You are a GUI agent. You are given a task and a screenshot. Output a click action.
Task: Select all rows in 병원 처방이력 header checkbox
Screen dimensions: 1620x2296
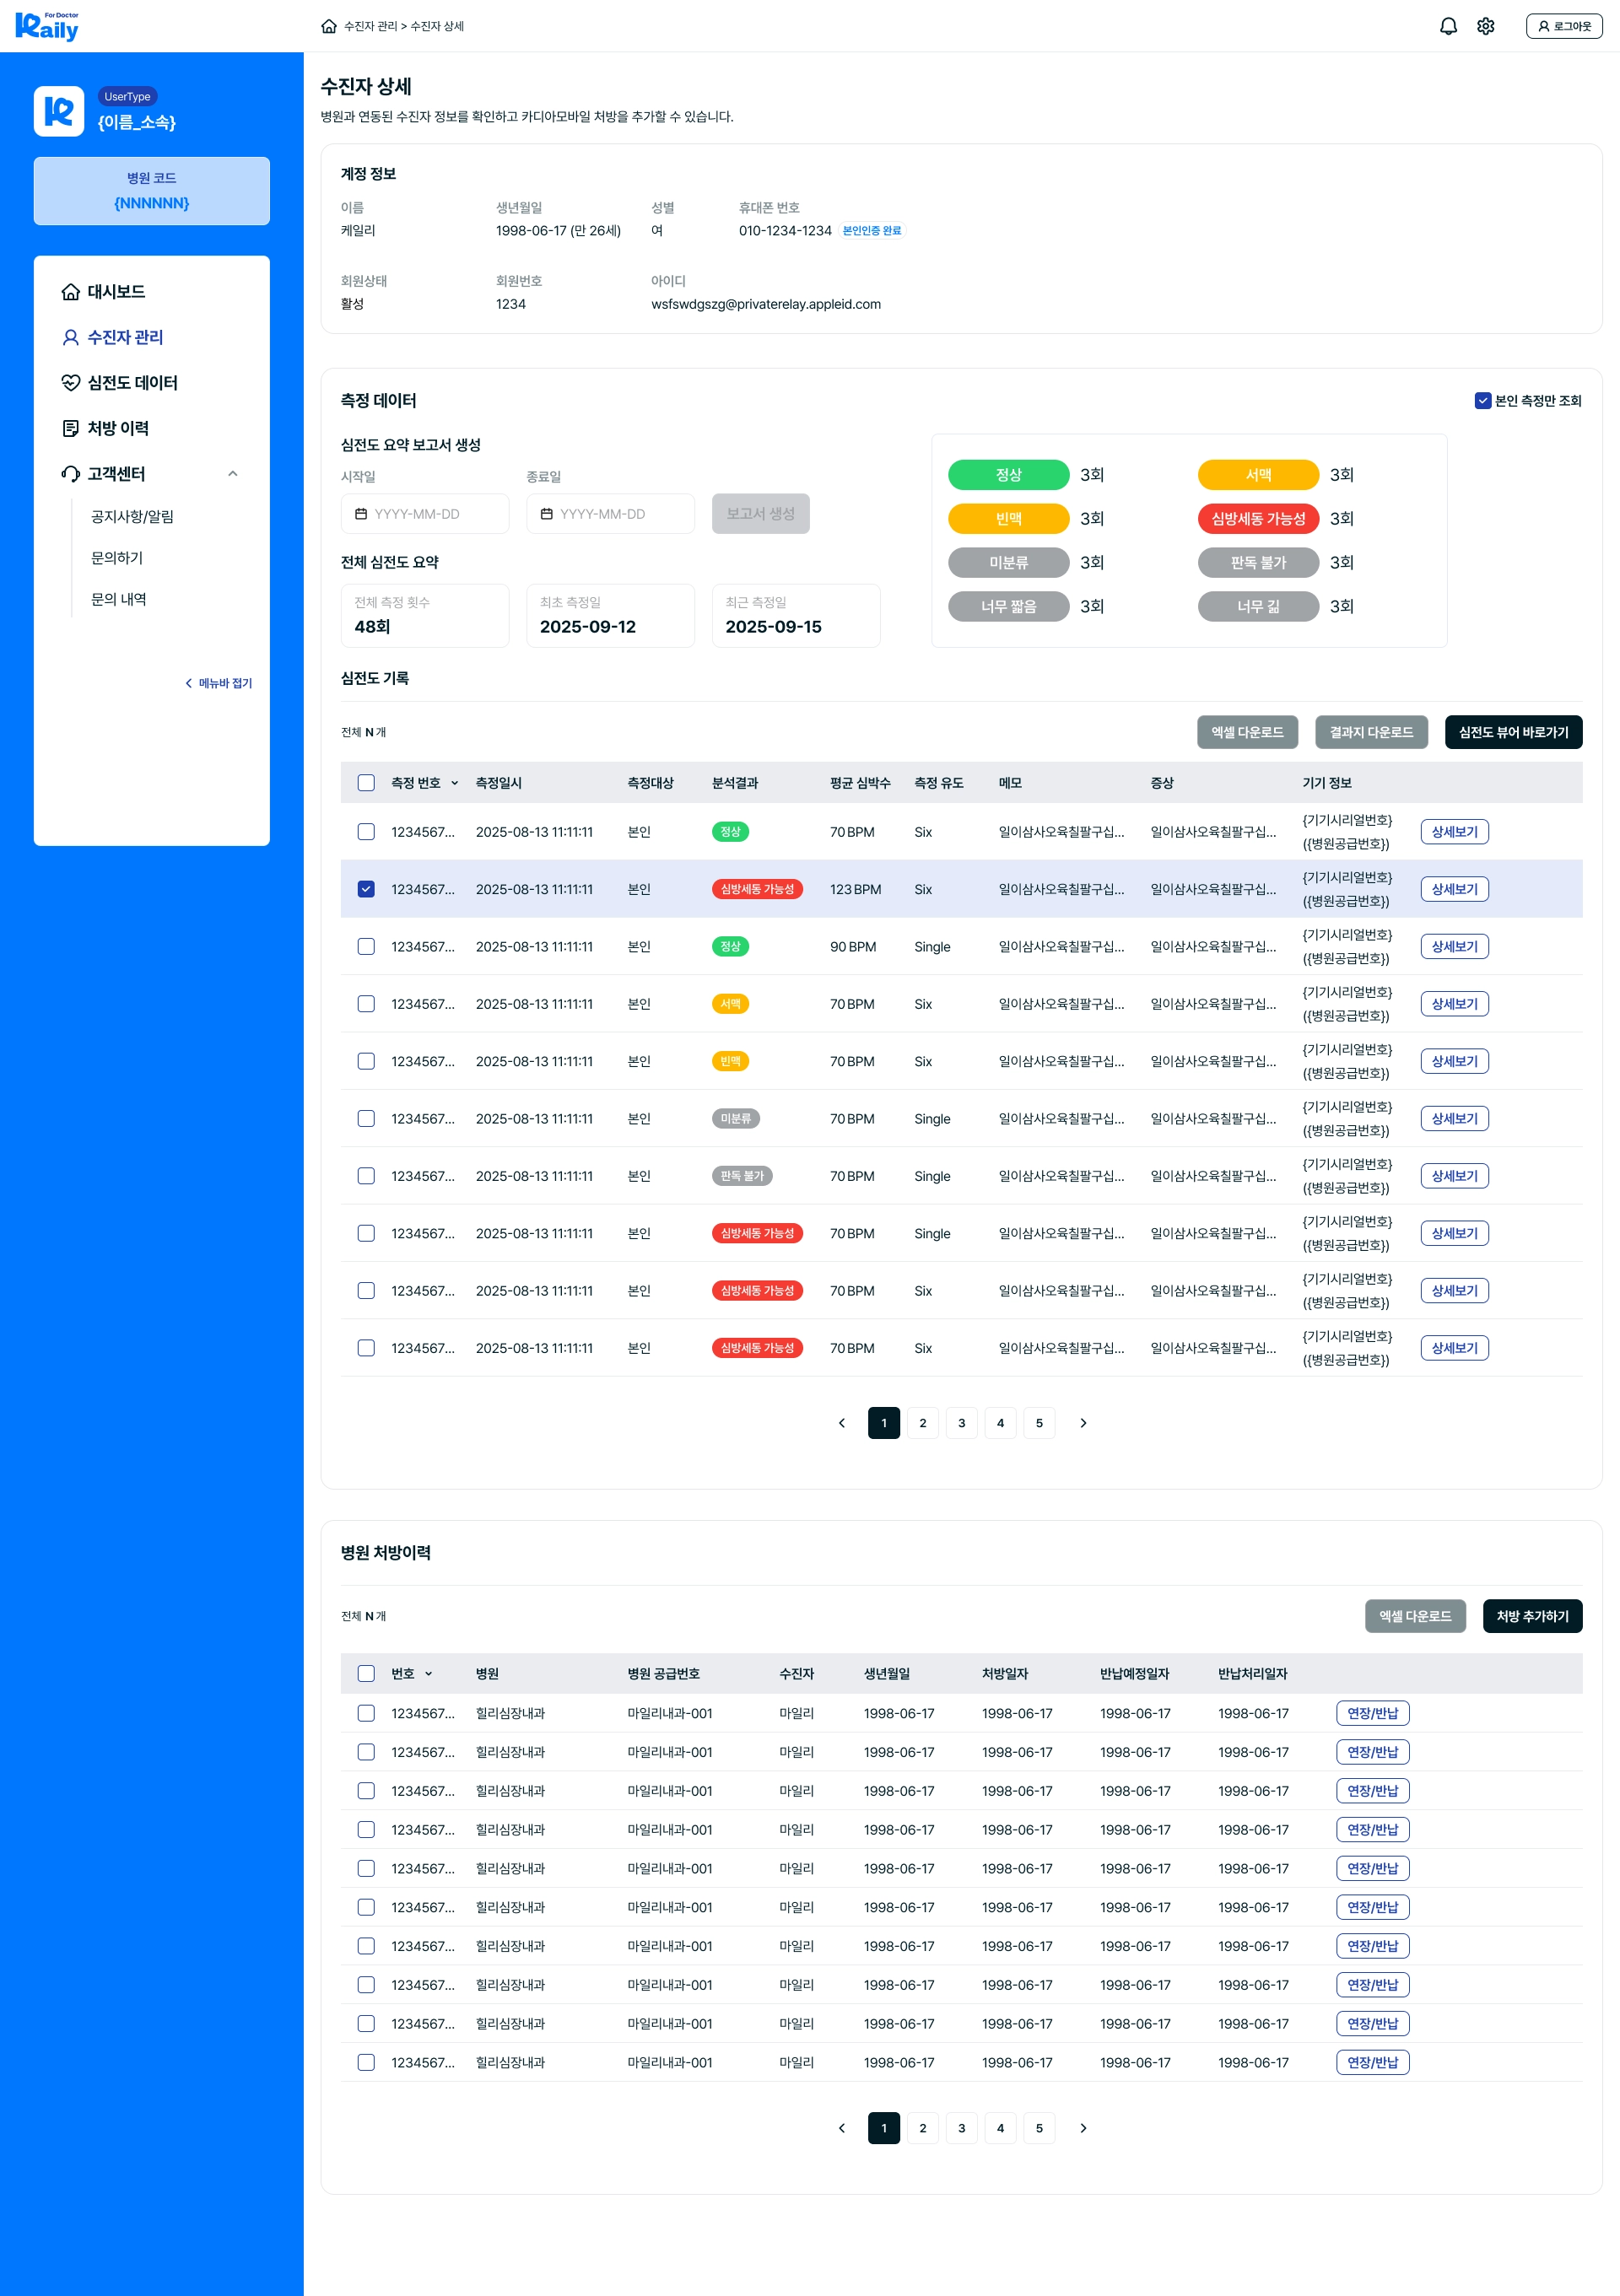tap(366, 1673)
